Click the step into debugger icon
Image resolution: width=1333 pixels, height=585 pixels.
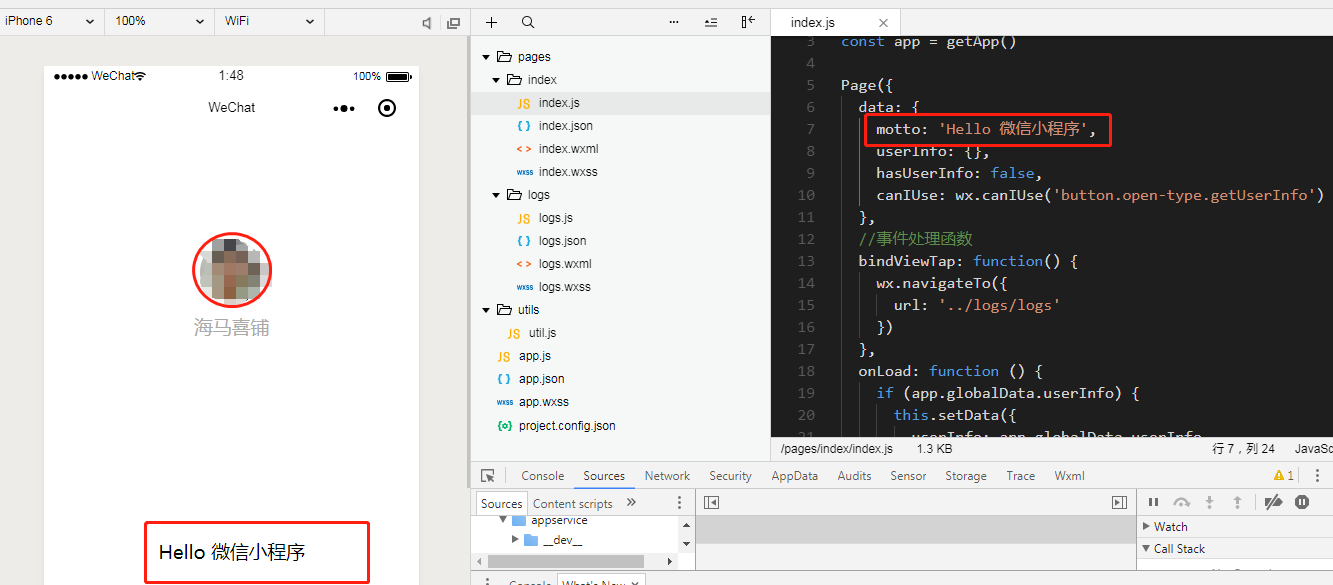click(x=1209, y=502)
